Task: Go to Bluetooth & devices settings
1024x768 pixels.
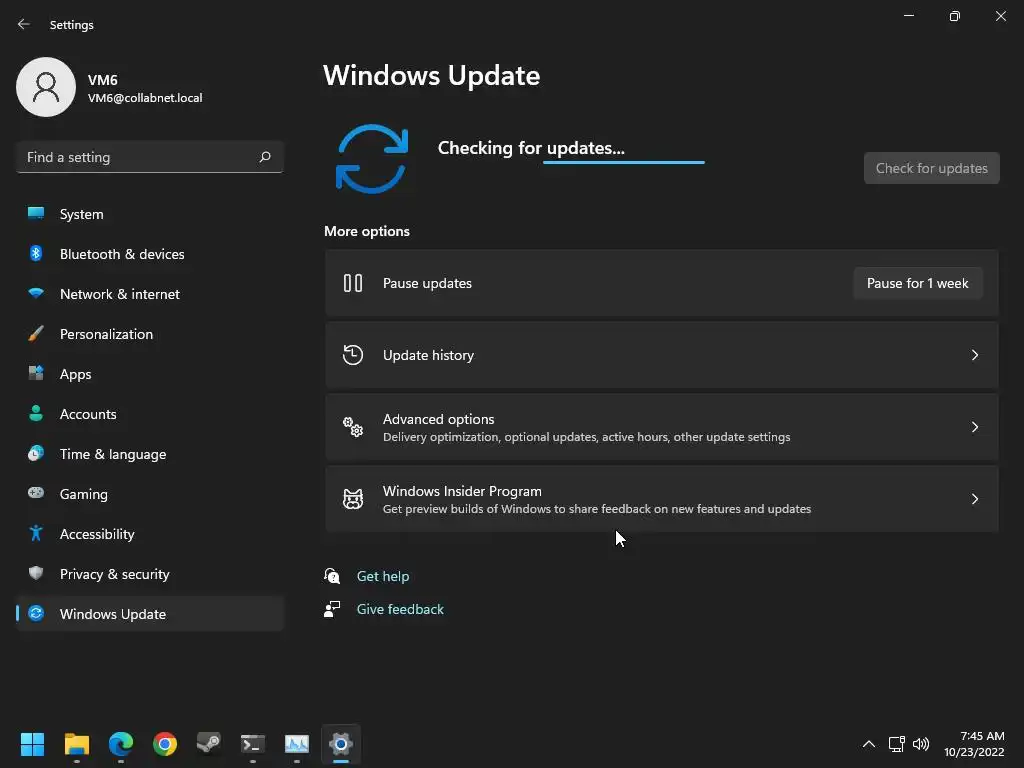Action: (150, 253)
